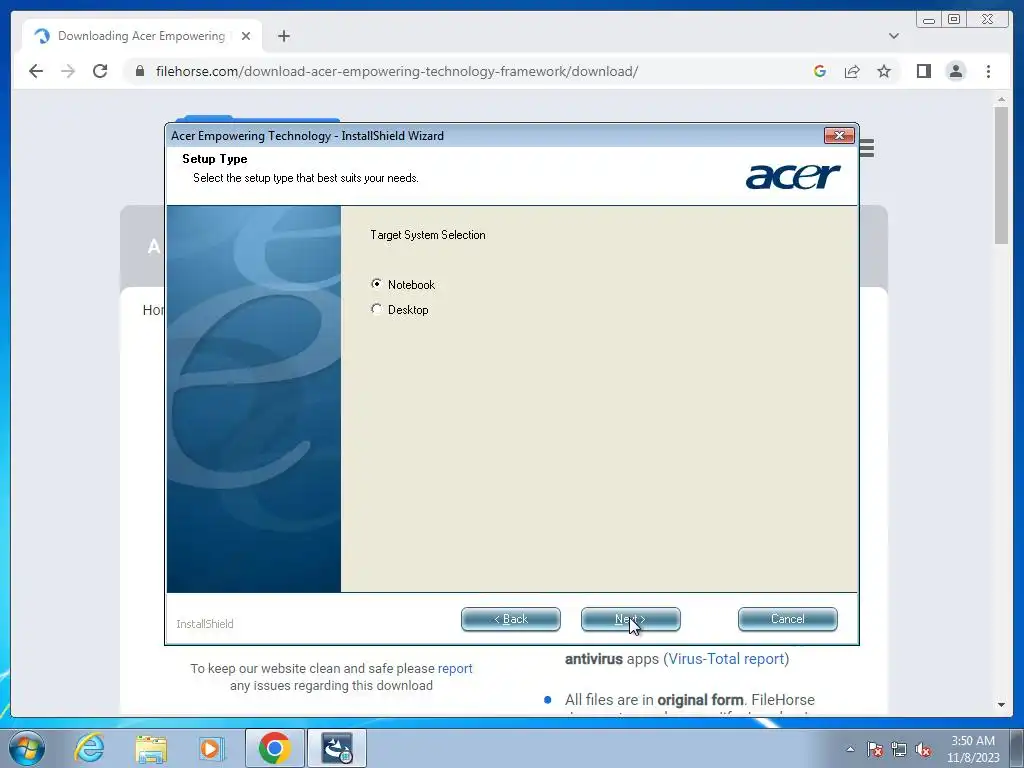1024x768 pixels.
Task: Click scrollbar down arrow on page
Action: coord(1001,705)
